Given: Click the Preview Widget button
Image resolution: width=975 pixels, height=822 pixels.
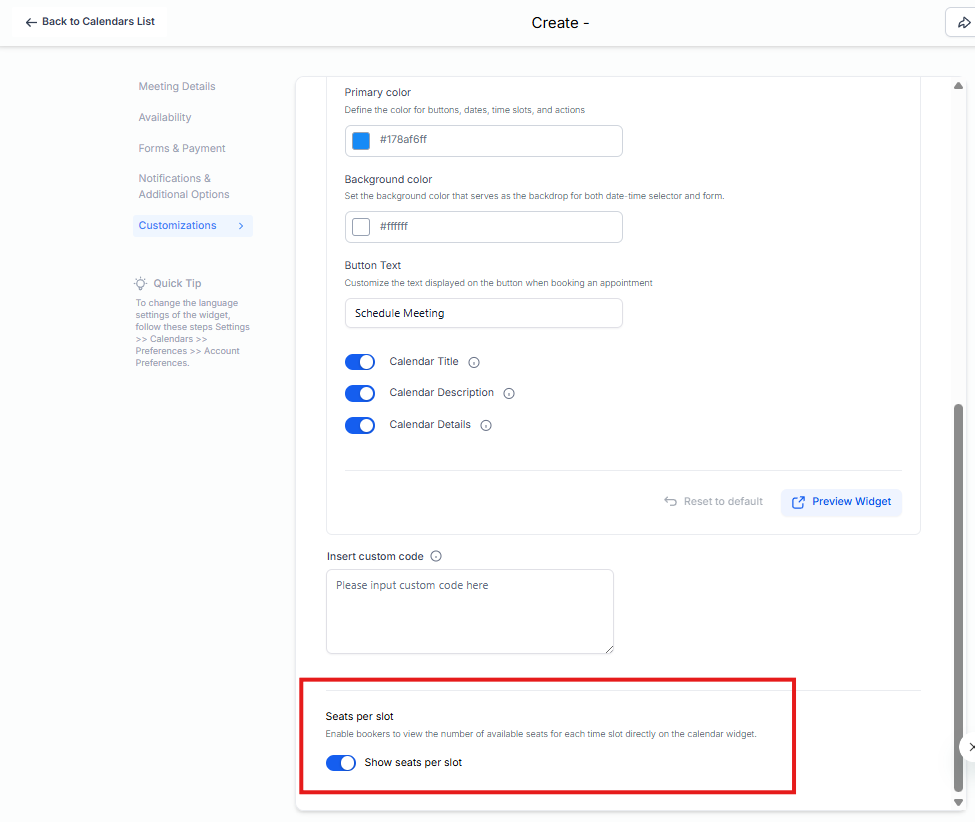Looking at the screenshot, I should coord(841,502).
